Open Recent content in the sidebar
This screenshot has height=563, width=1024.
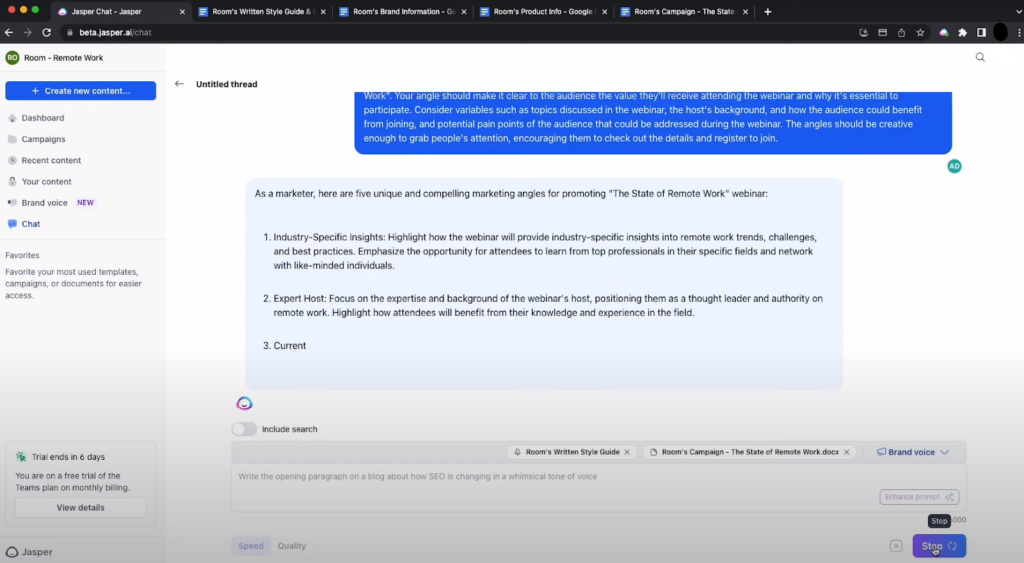click(x=51, y=161)
